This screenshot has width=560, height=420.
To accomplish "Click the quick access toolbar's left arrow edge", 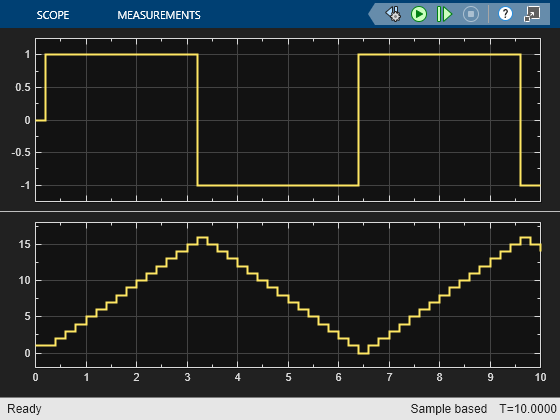I will pos(372,14).
